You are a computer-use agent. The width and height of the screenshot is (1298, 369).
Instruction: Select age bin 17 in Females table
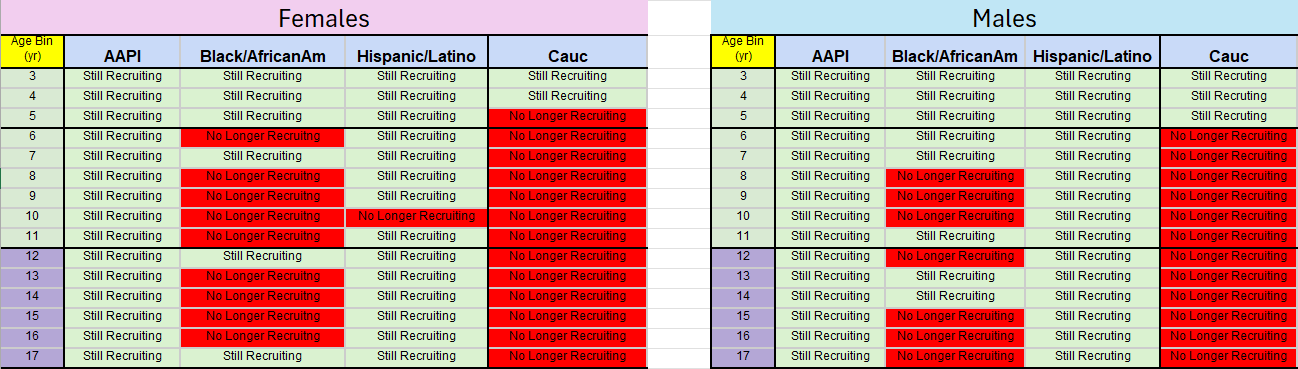pos(32,357)
